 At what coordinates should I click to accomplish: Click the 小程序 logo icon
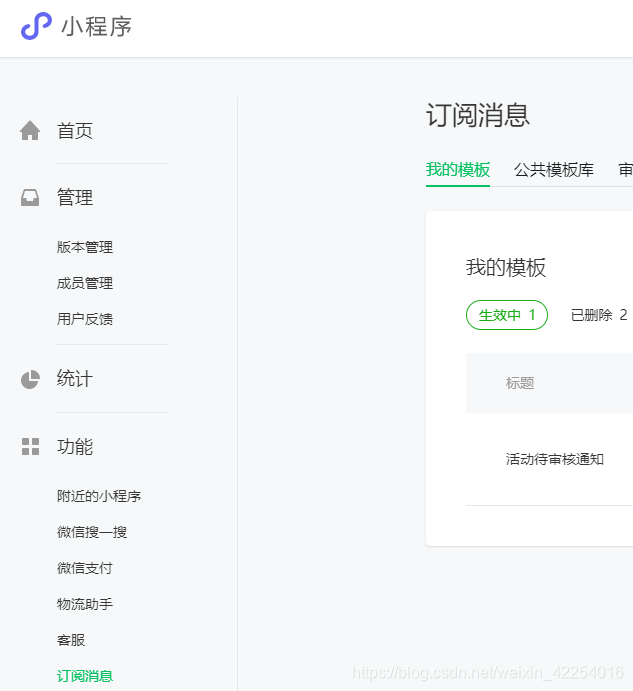tap(36, 26)
